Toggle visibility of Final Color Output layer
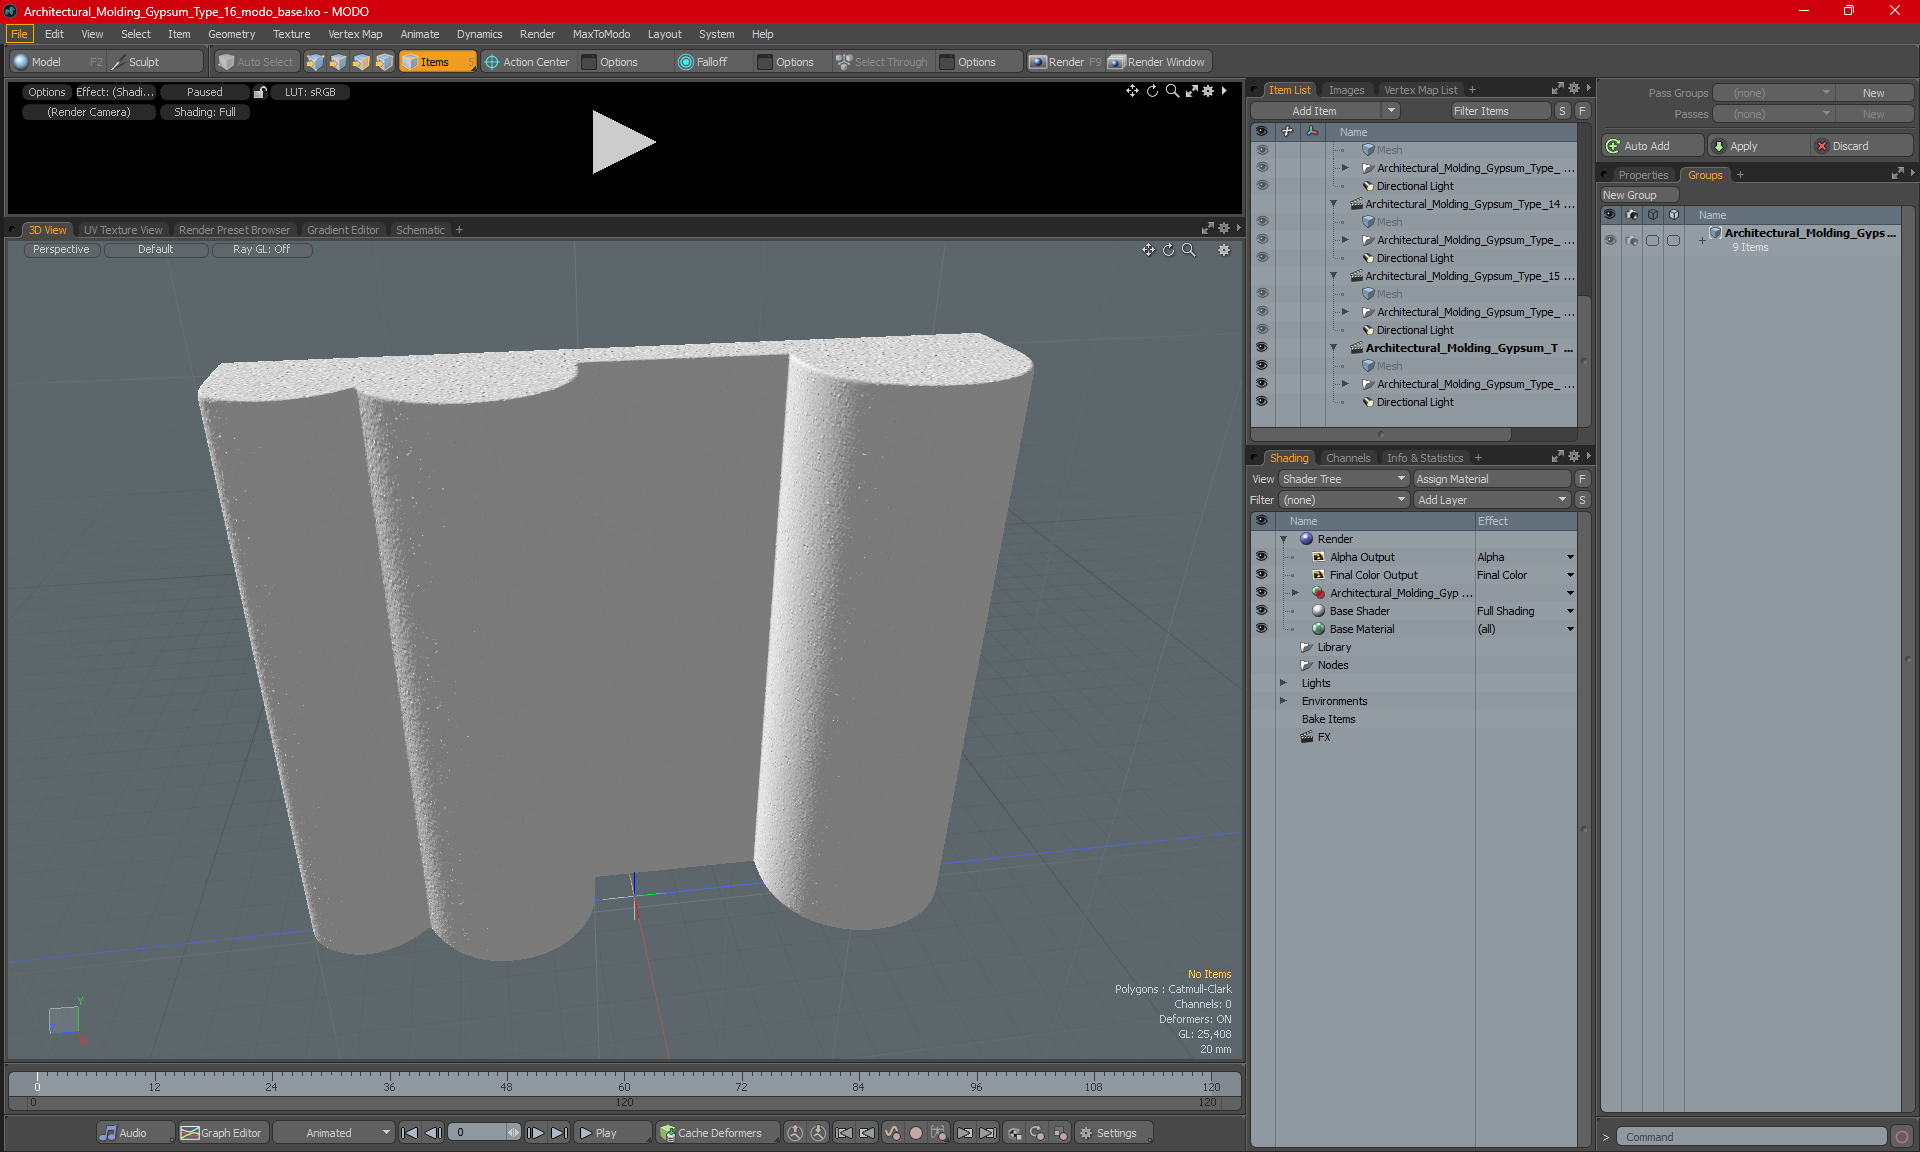This screenshot has height=1152, width=1920. [x=1261, y=575]
